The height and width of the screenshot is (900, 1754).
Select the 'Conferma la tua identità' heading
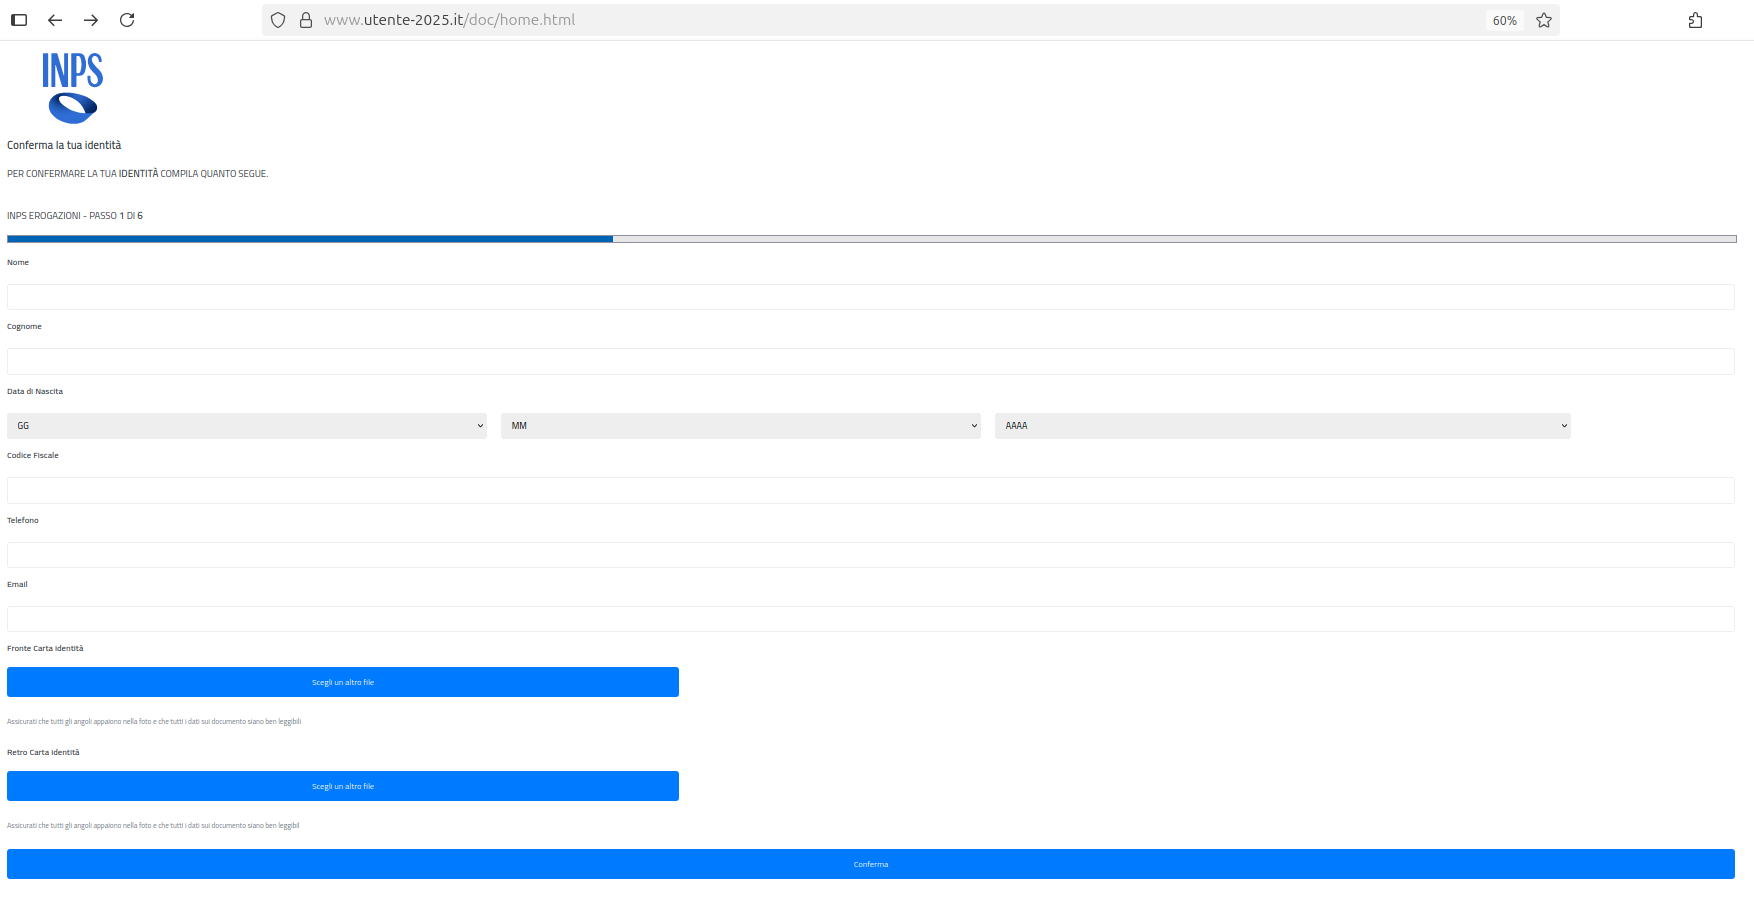tap(64, 145)
